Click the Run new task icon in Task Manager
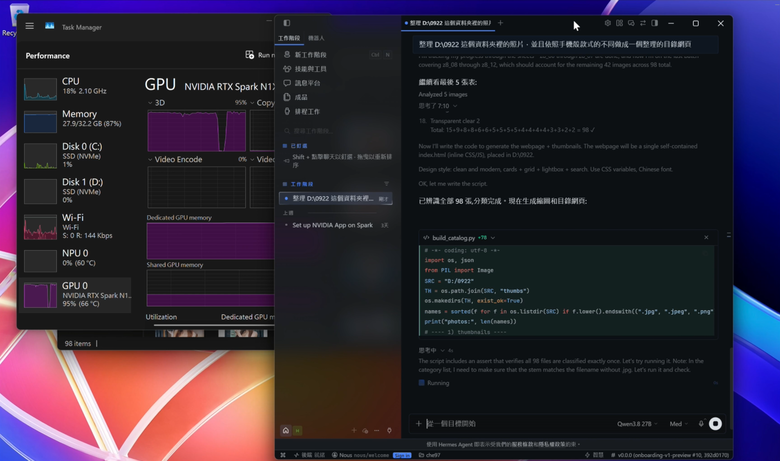 point(250,55)
